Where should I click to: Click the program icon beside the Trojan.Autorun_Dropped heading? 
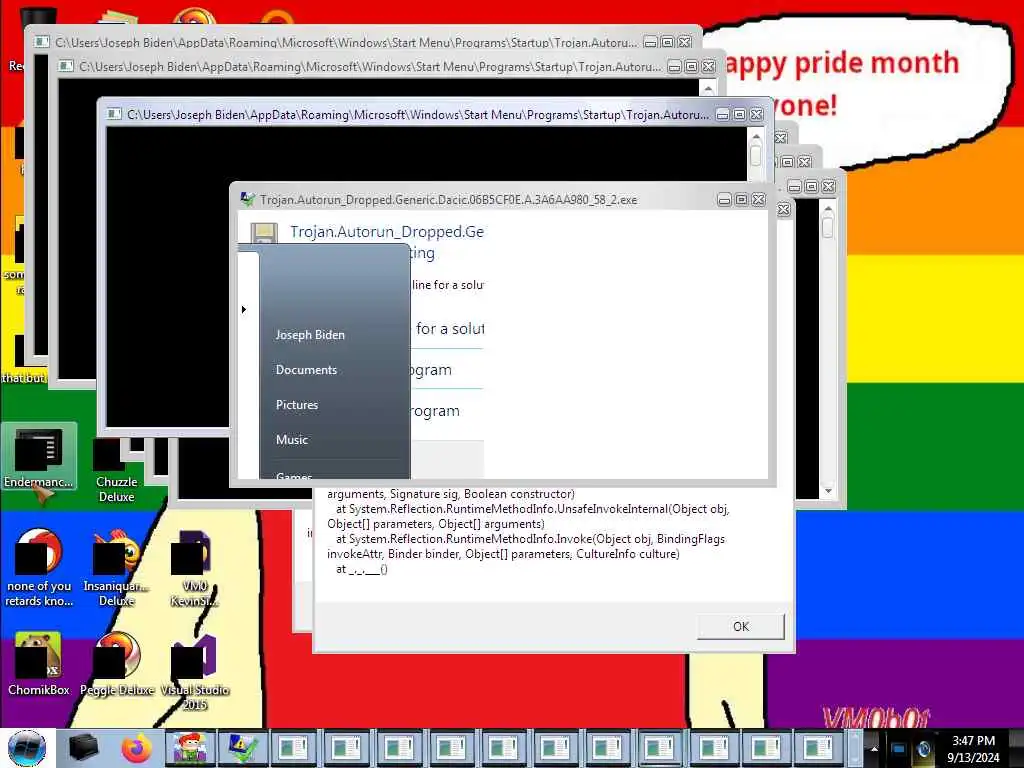264,234
